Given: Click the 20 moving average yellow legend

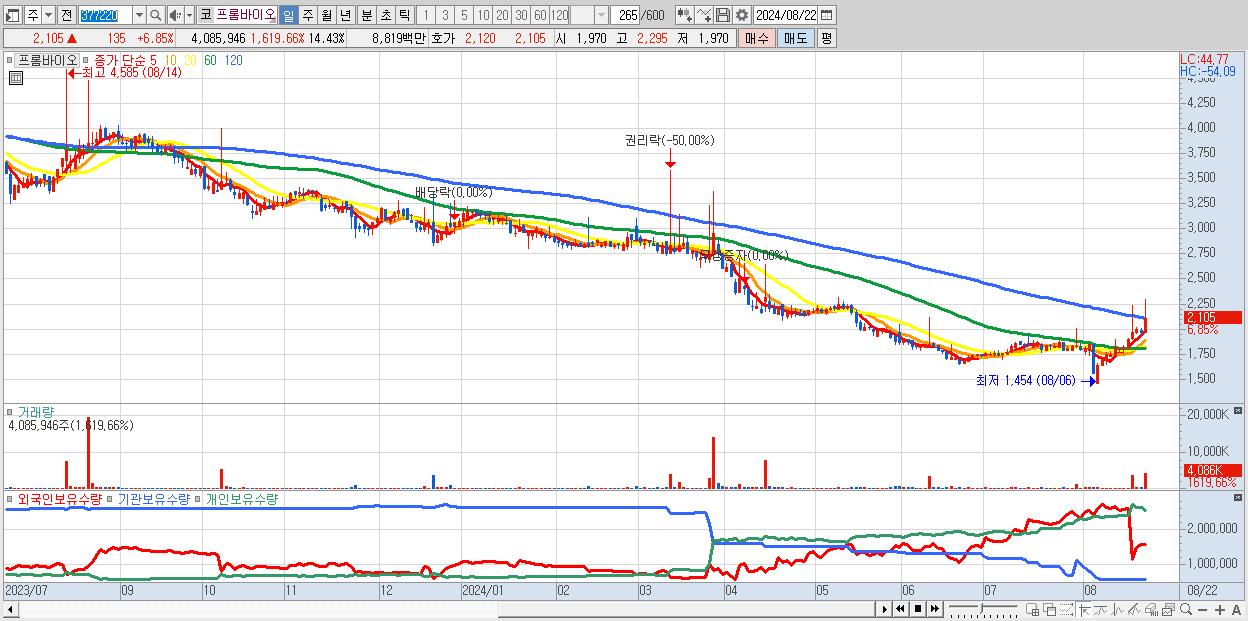Looking at the screenshot, I should [x=190, y=60].
